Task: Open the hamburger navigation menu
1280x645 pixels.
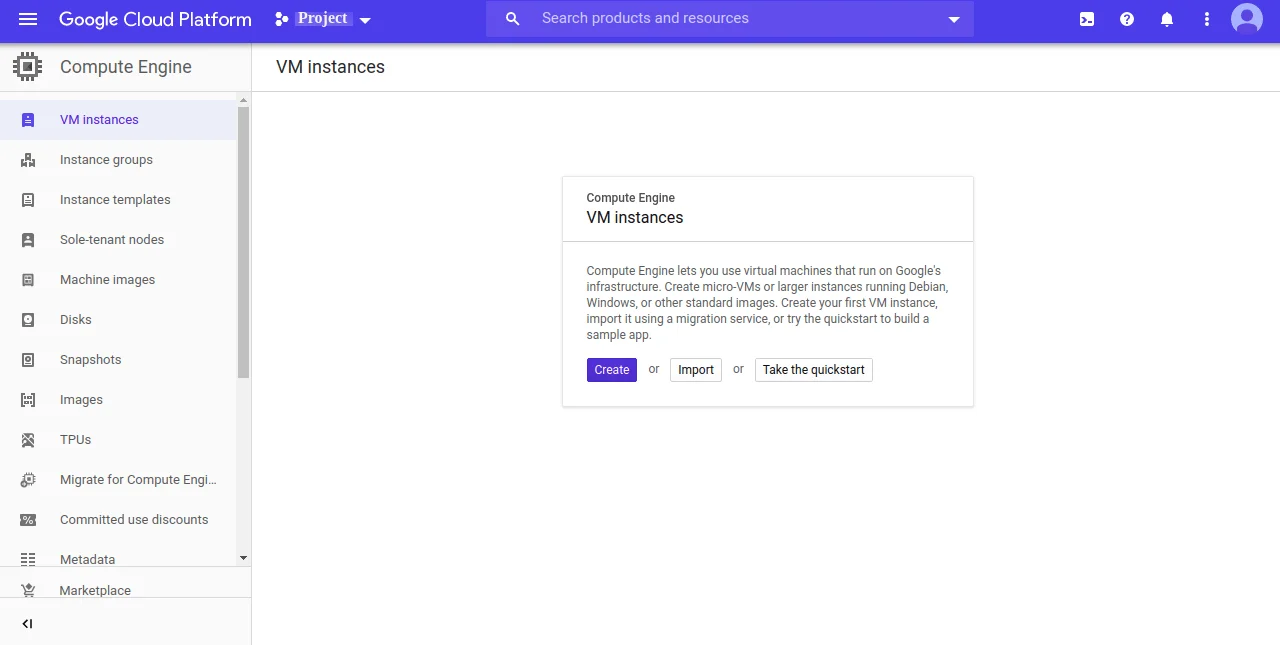Action: point(28,19)
